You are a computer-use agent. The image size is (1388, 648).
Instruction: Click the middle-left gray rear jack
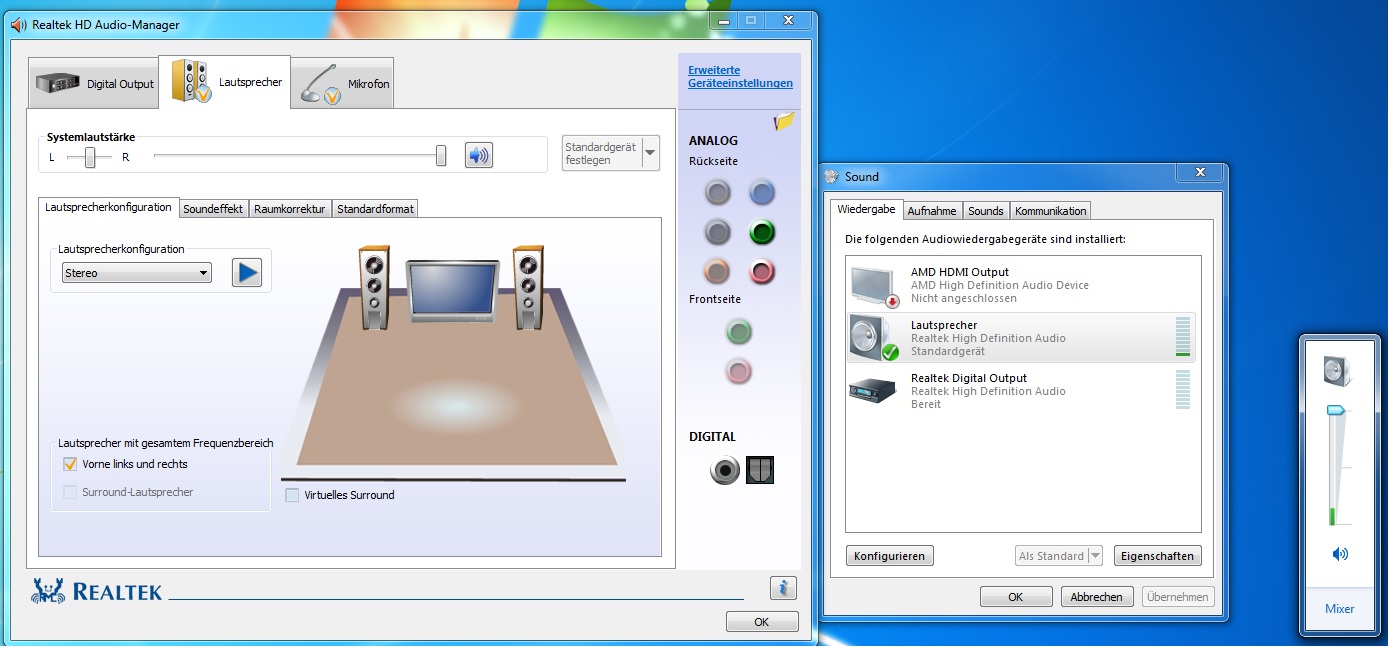pyautogui.click(x=717, y=232)
